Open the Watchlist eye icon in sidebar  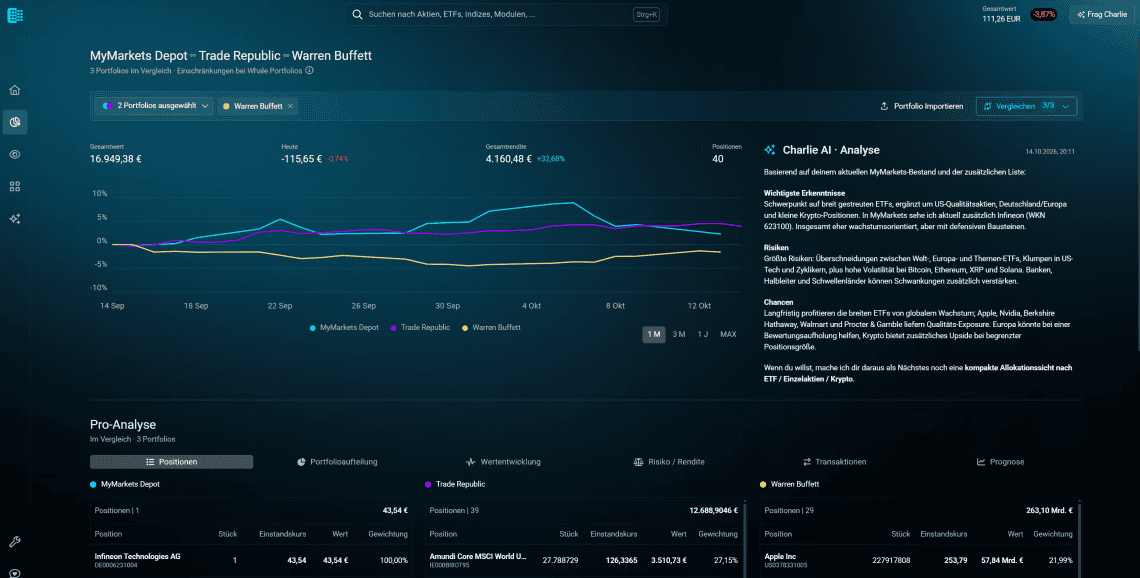[x=15, y=154]
